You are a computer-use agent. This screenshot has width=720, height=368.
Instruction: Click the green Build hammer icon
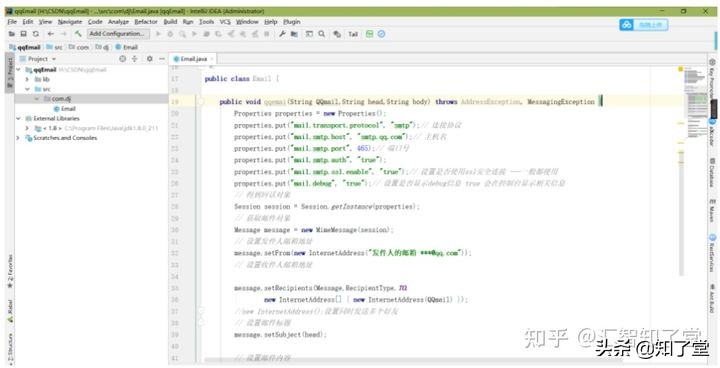pos(78,34)
